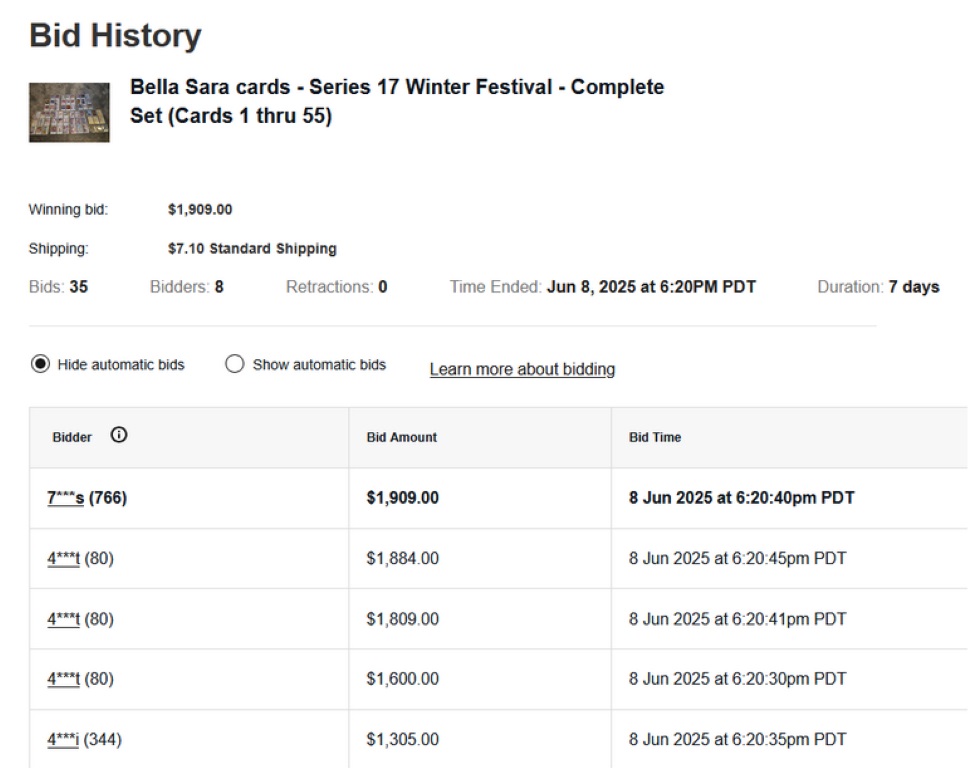Click the Bid Amount column header

click(401, 437)
